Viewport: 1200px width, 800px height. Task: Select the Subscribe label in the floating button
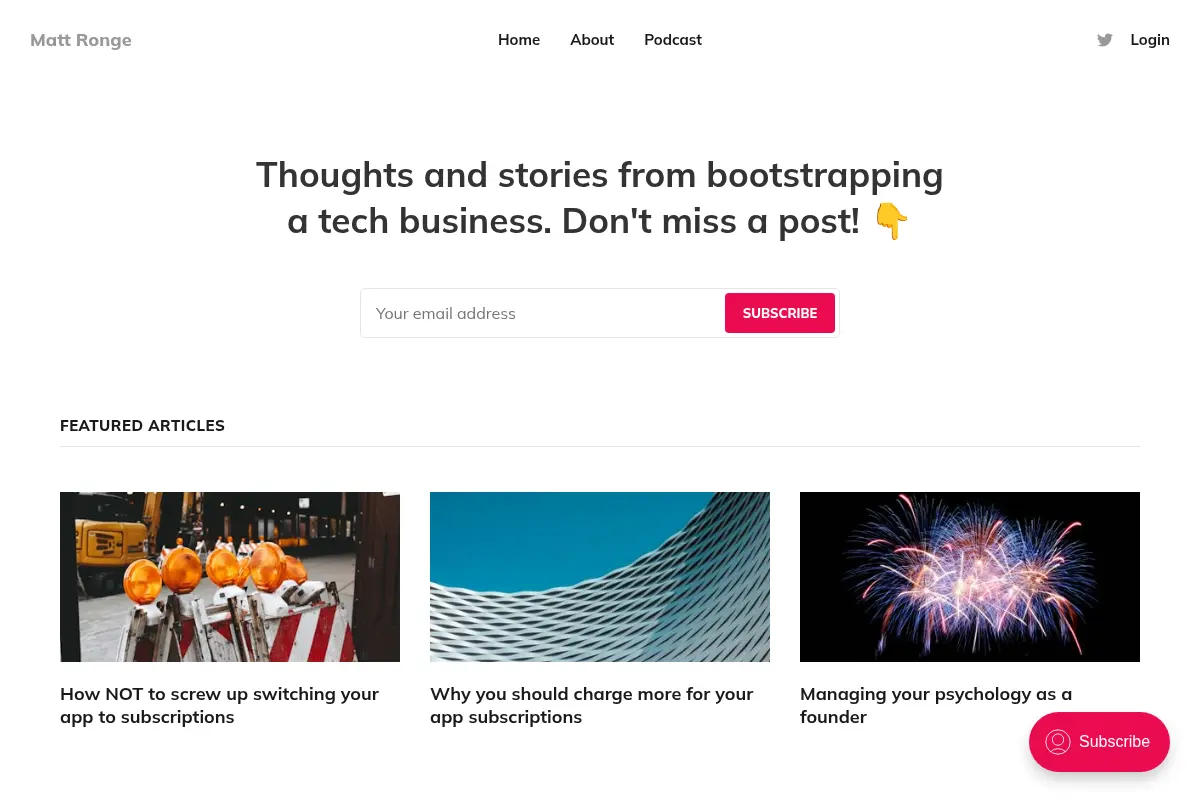point(1114,742)
